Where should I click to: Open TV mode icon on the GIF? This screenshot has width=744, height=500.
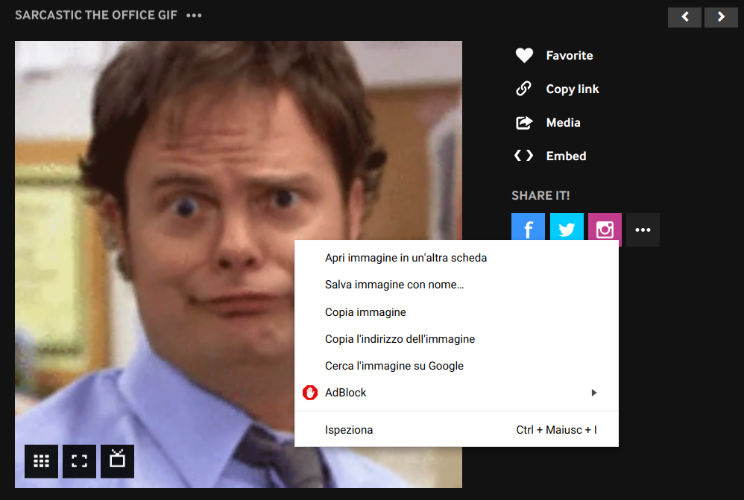[117, 461]
